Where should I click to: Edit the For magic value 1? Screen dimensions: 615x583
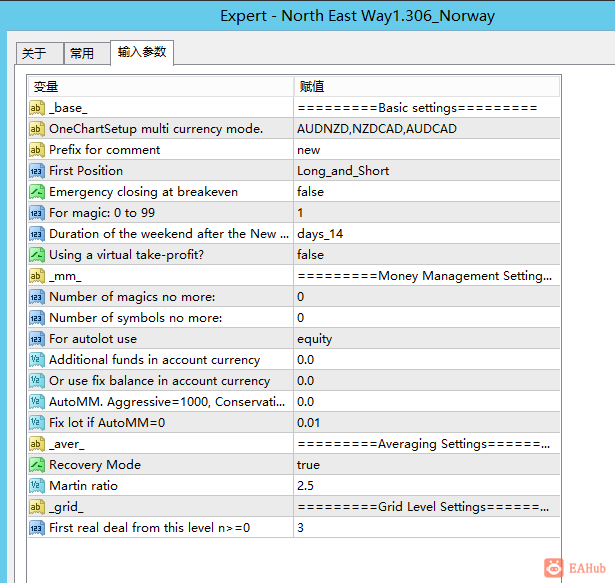tap(427, 213)
